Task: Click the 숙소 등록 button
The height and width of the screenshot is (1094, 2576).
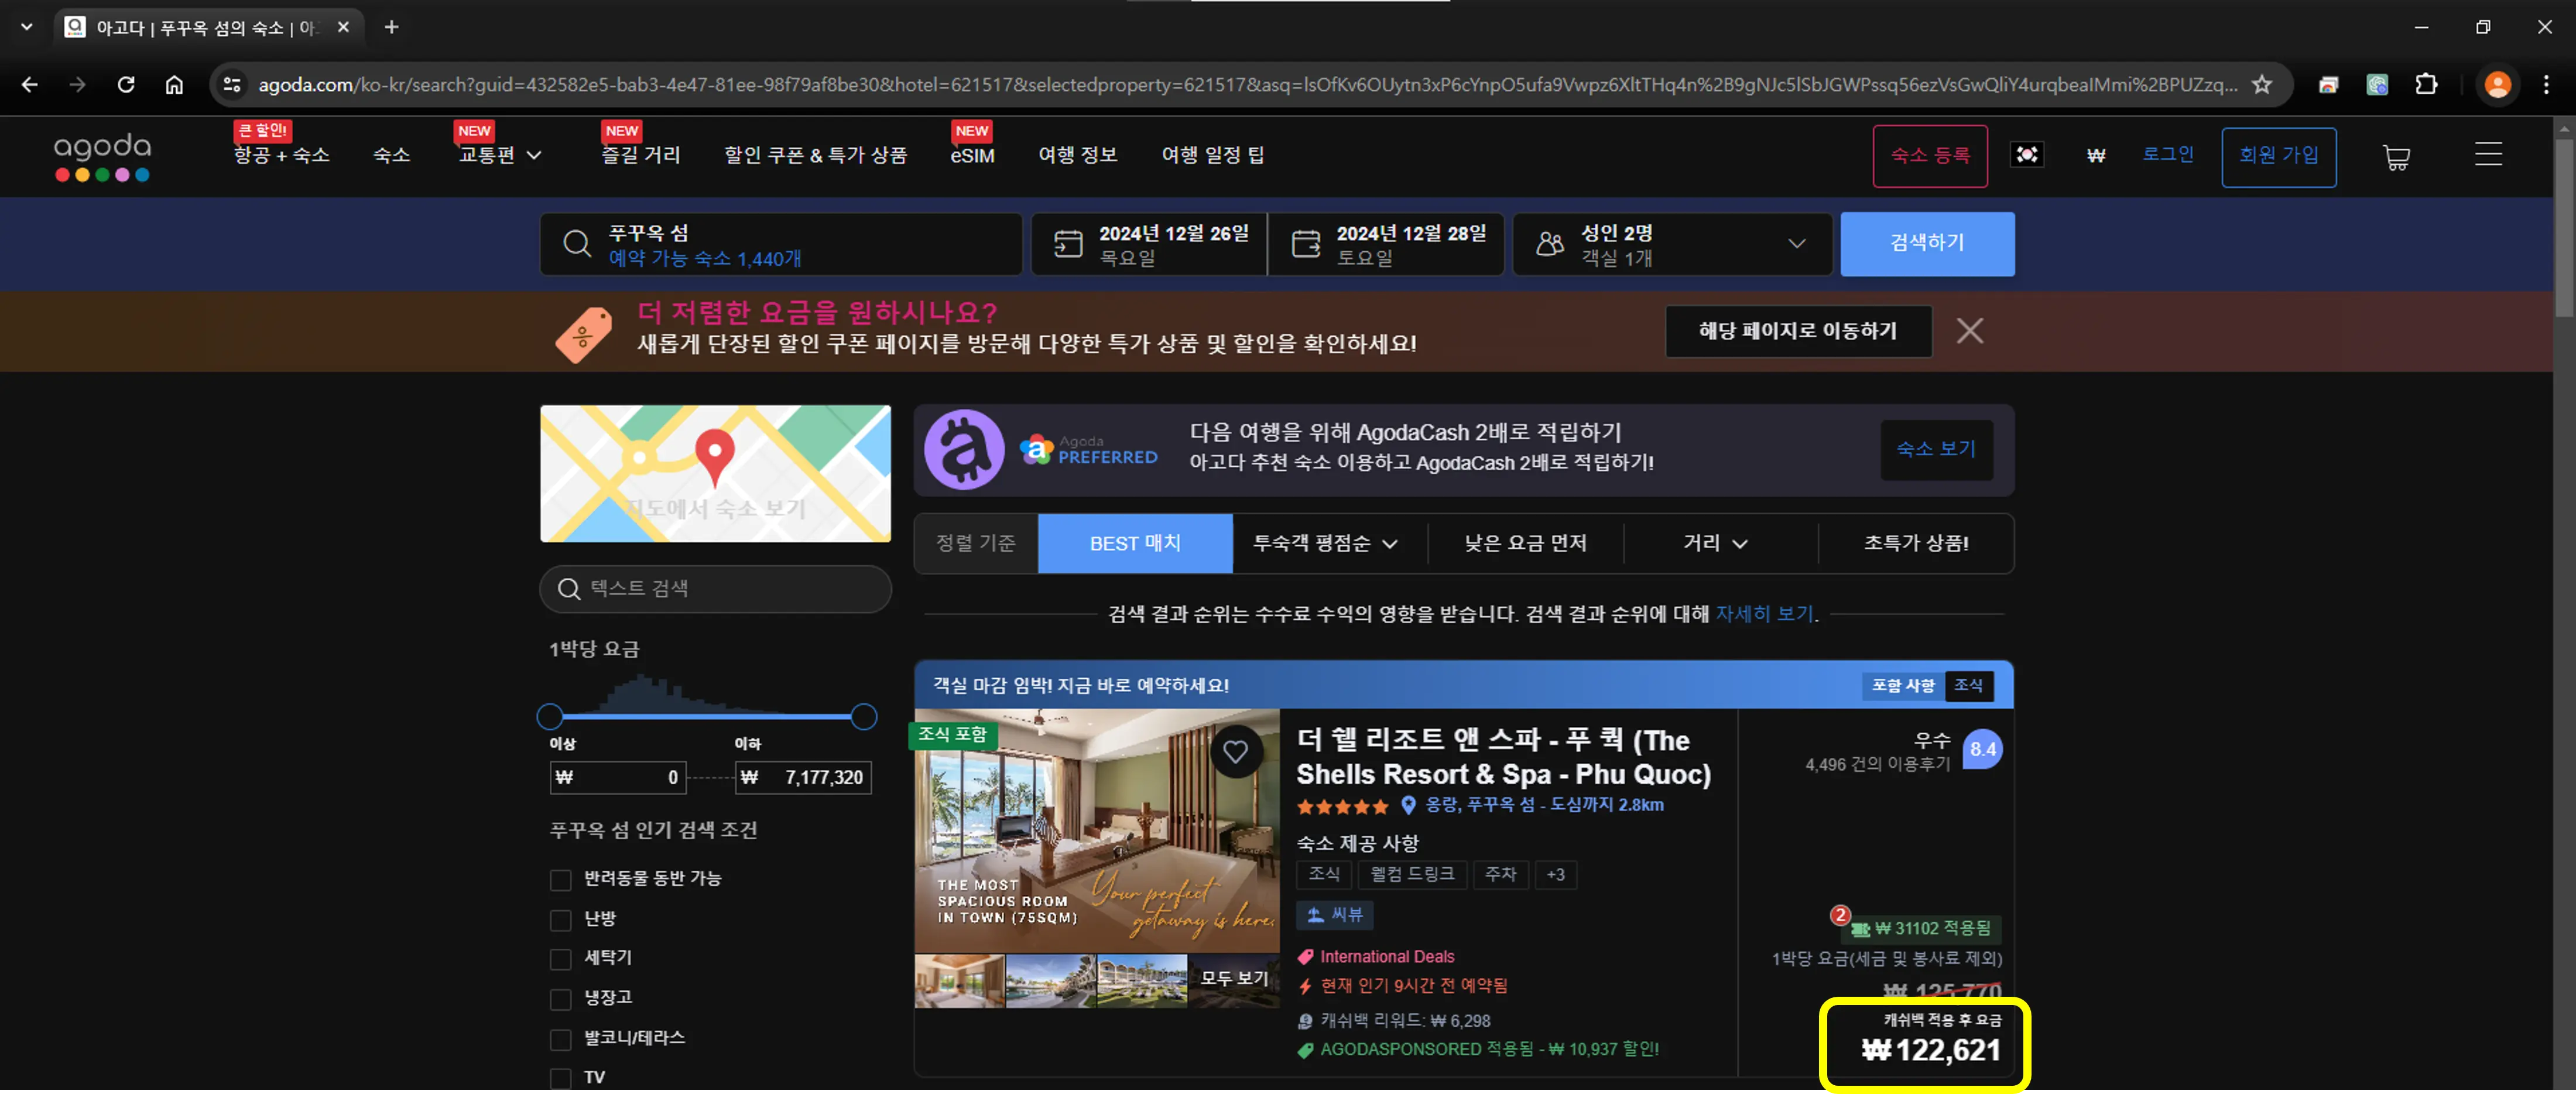Action: tap(1930, 156)
